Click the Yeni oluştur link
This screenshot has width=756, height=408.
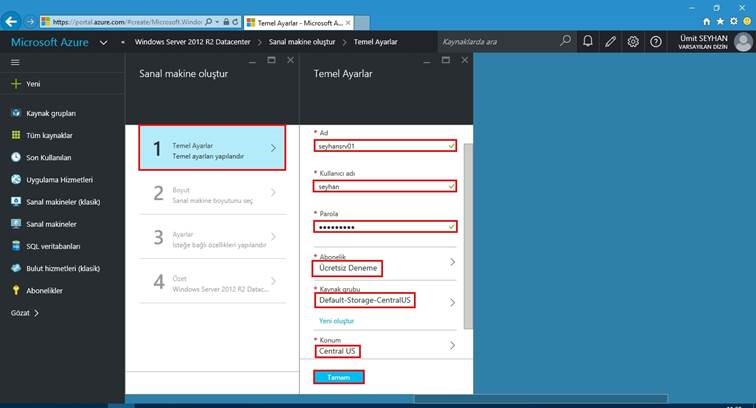tap(337, 321)
